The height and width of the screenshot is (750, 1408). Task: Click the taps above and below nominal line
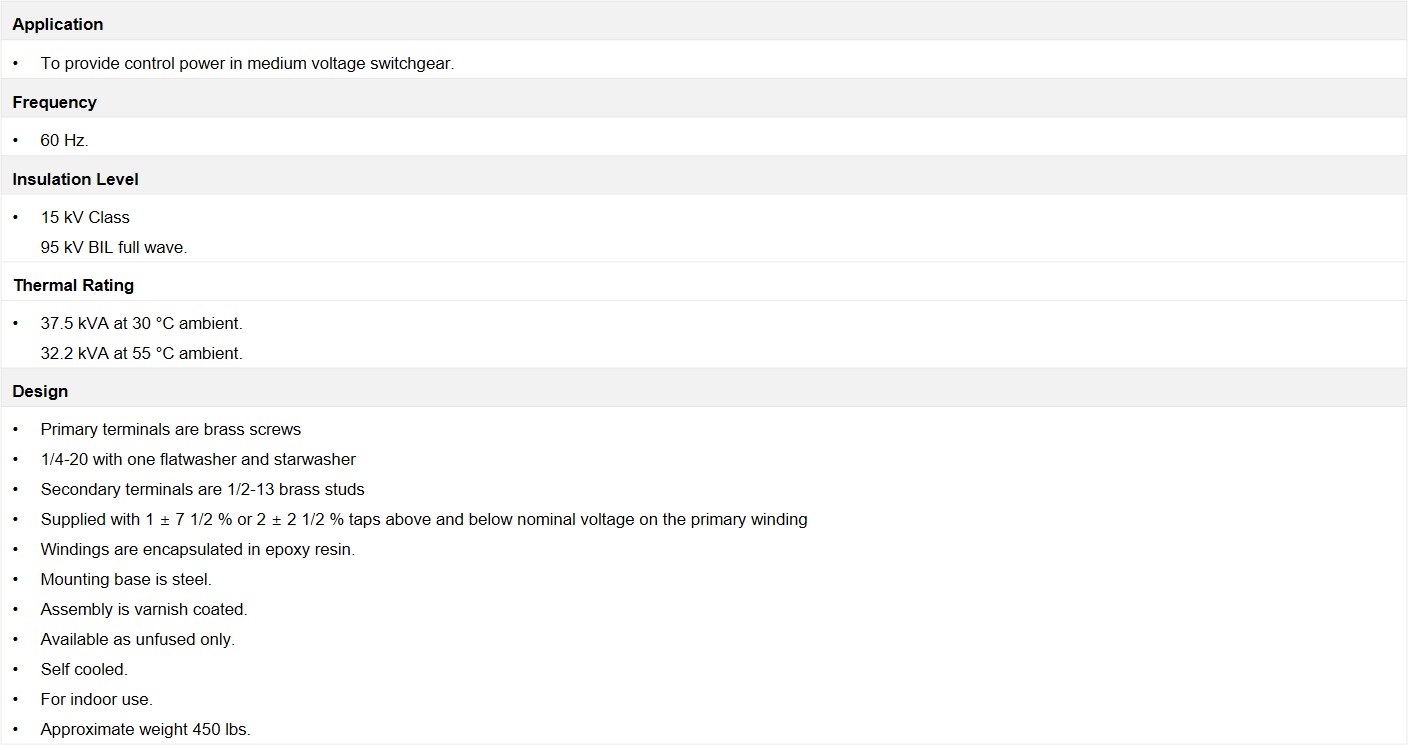tap(424, 520)
